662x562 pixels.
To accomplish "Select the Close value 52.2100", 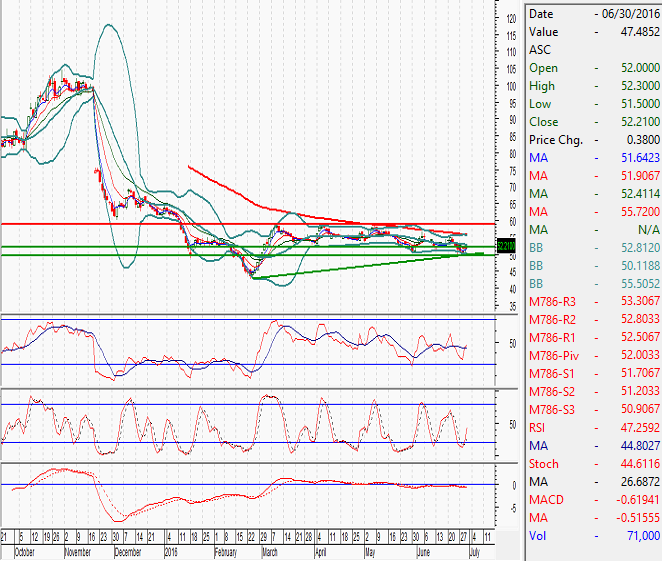I will [630, 122].
